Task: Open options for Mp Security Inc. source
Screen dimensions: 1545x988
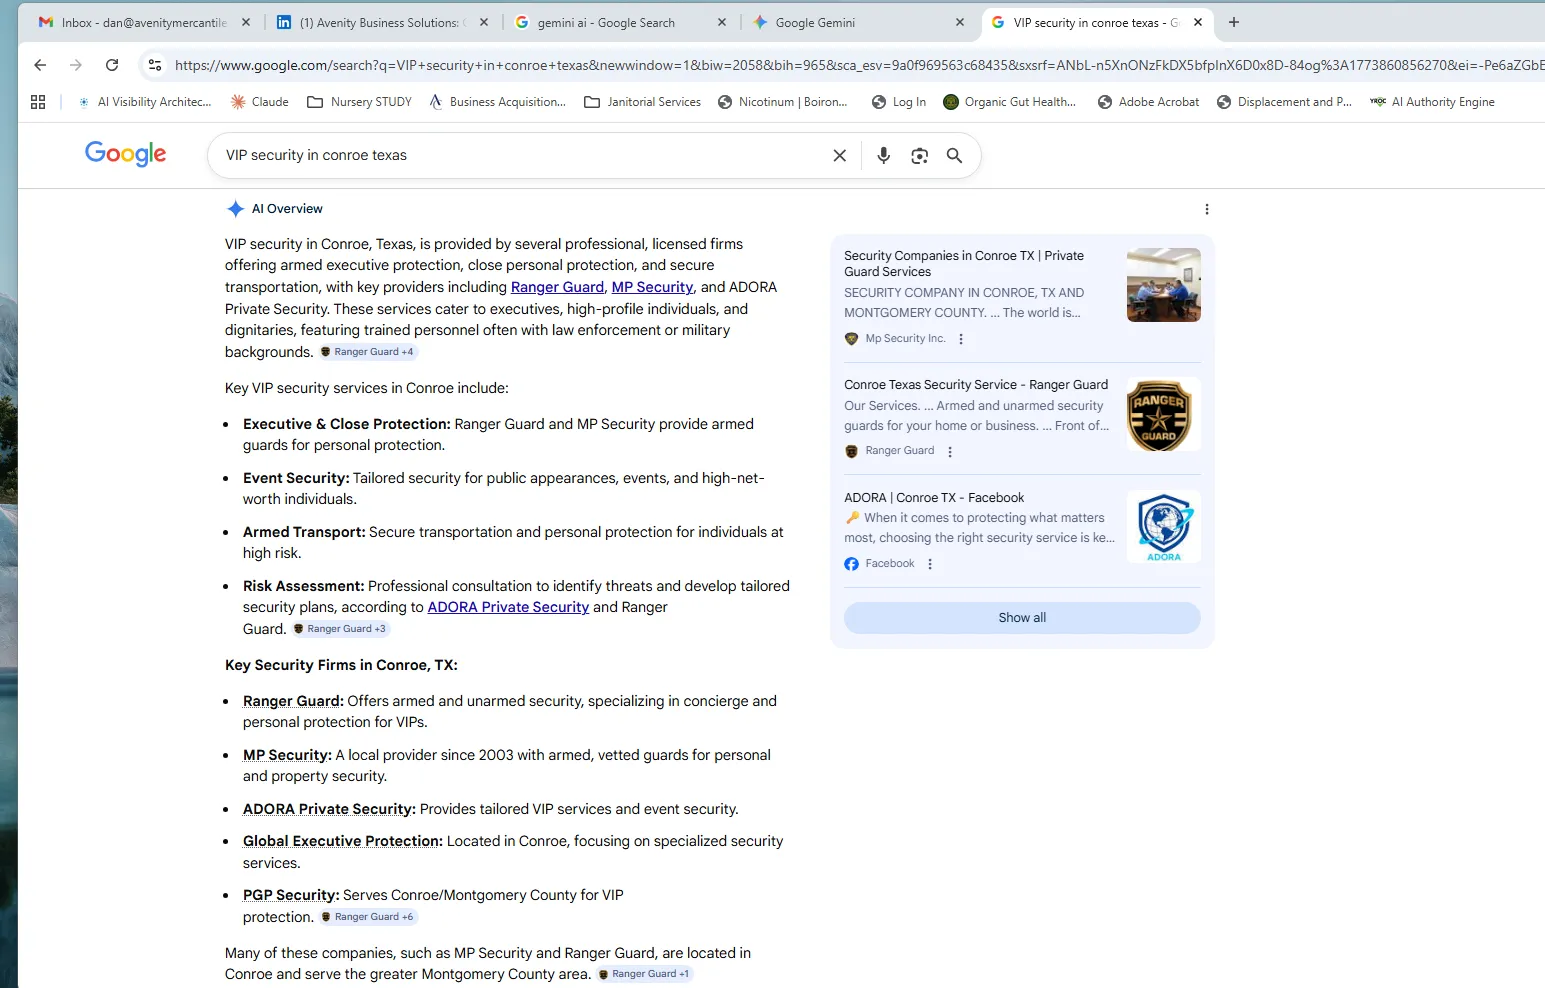Action: point(961,339)
